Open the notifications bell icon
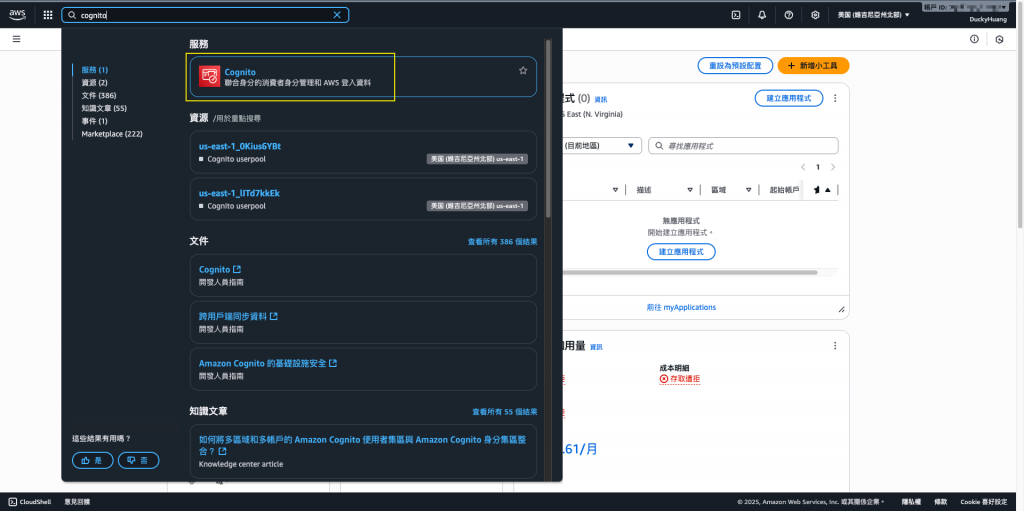This screenshot has height=511, width=1024. point(762,15)
